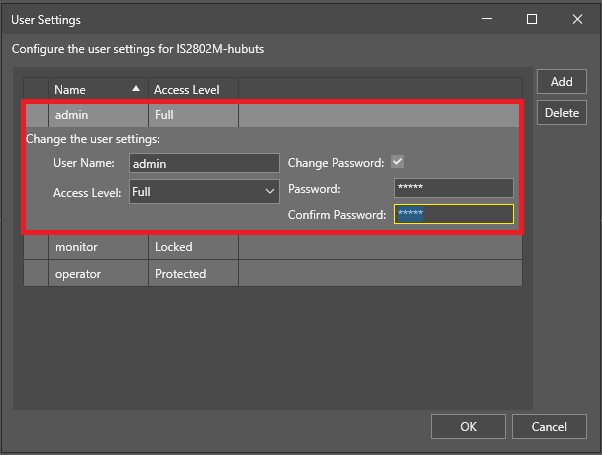
Task: Click the row selector beside monitor
Action: [36, 247]
